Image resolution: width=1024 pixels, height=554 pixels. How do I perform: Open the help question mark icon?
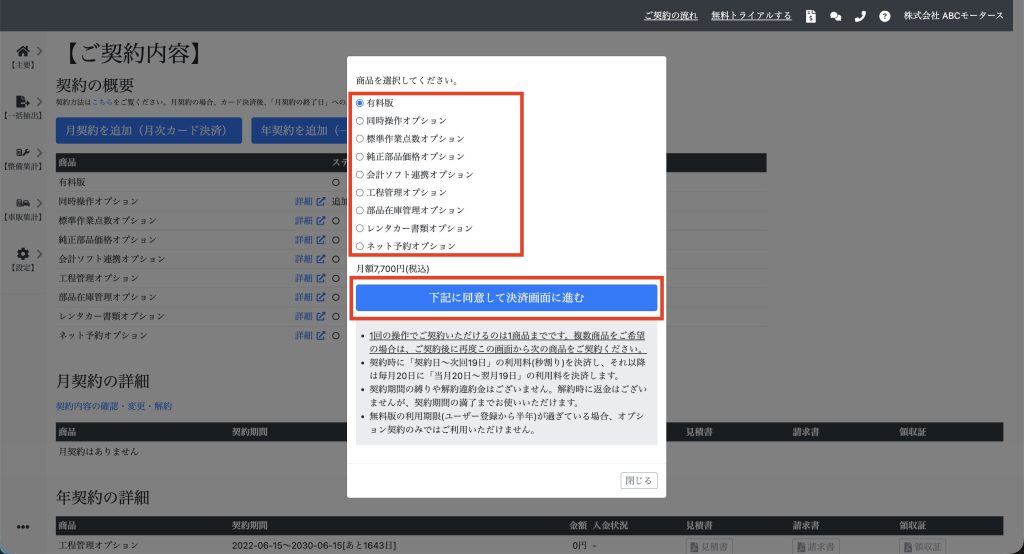coord(884,16)
